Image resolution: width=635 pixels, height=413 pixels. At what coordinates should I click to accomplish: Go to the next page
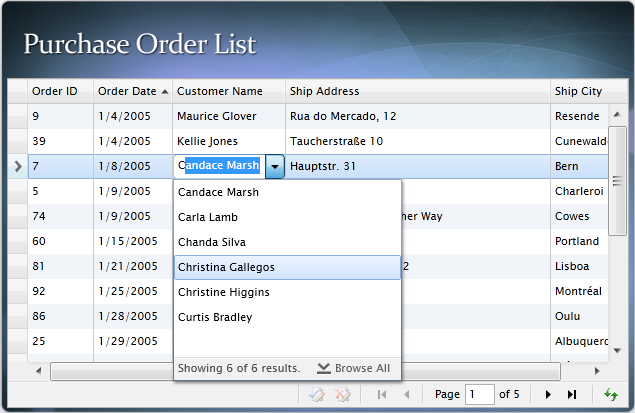(548, 395)
